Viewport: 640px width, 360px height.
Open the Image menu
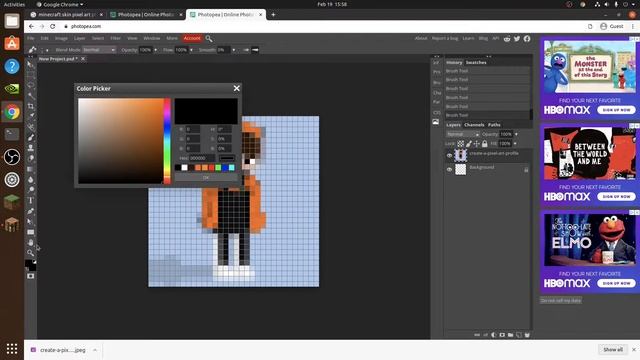tap(61, 38)
